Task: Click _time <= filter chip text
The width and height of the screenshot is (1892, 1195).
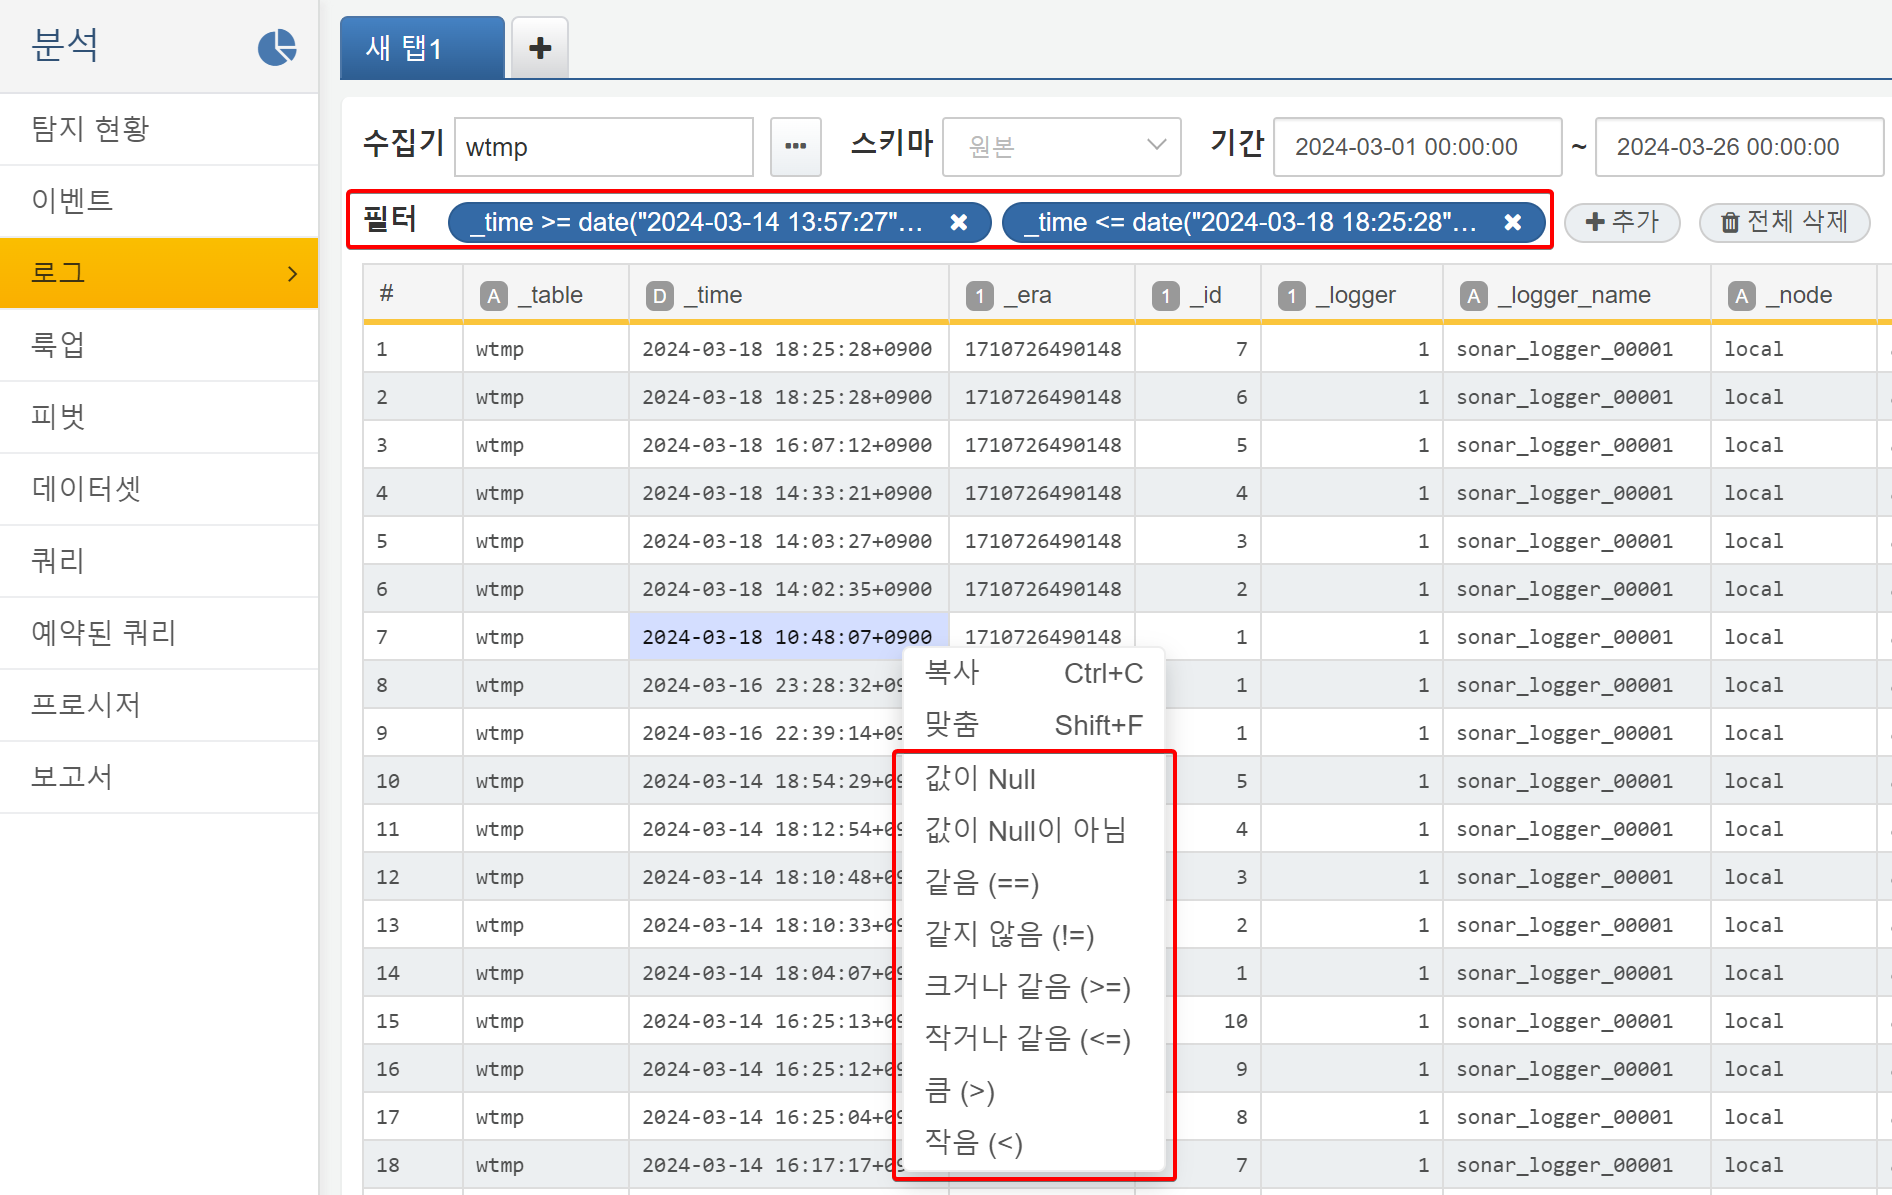Action: [x=1251, y=222]
